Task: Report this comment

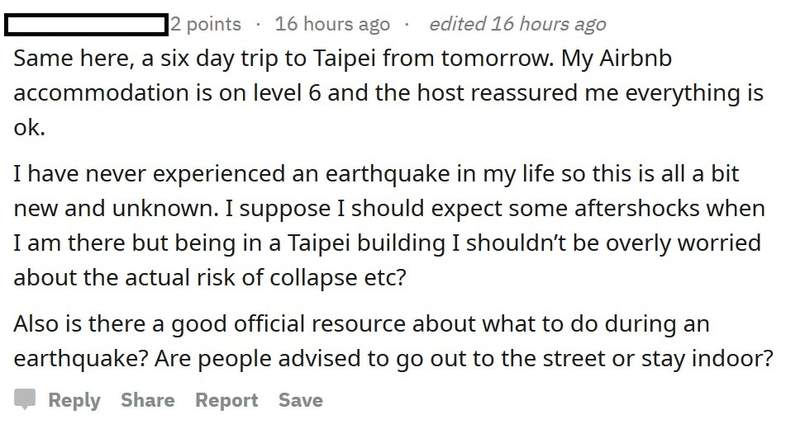Action: [x=226, y=400]
